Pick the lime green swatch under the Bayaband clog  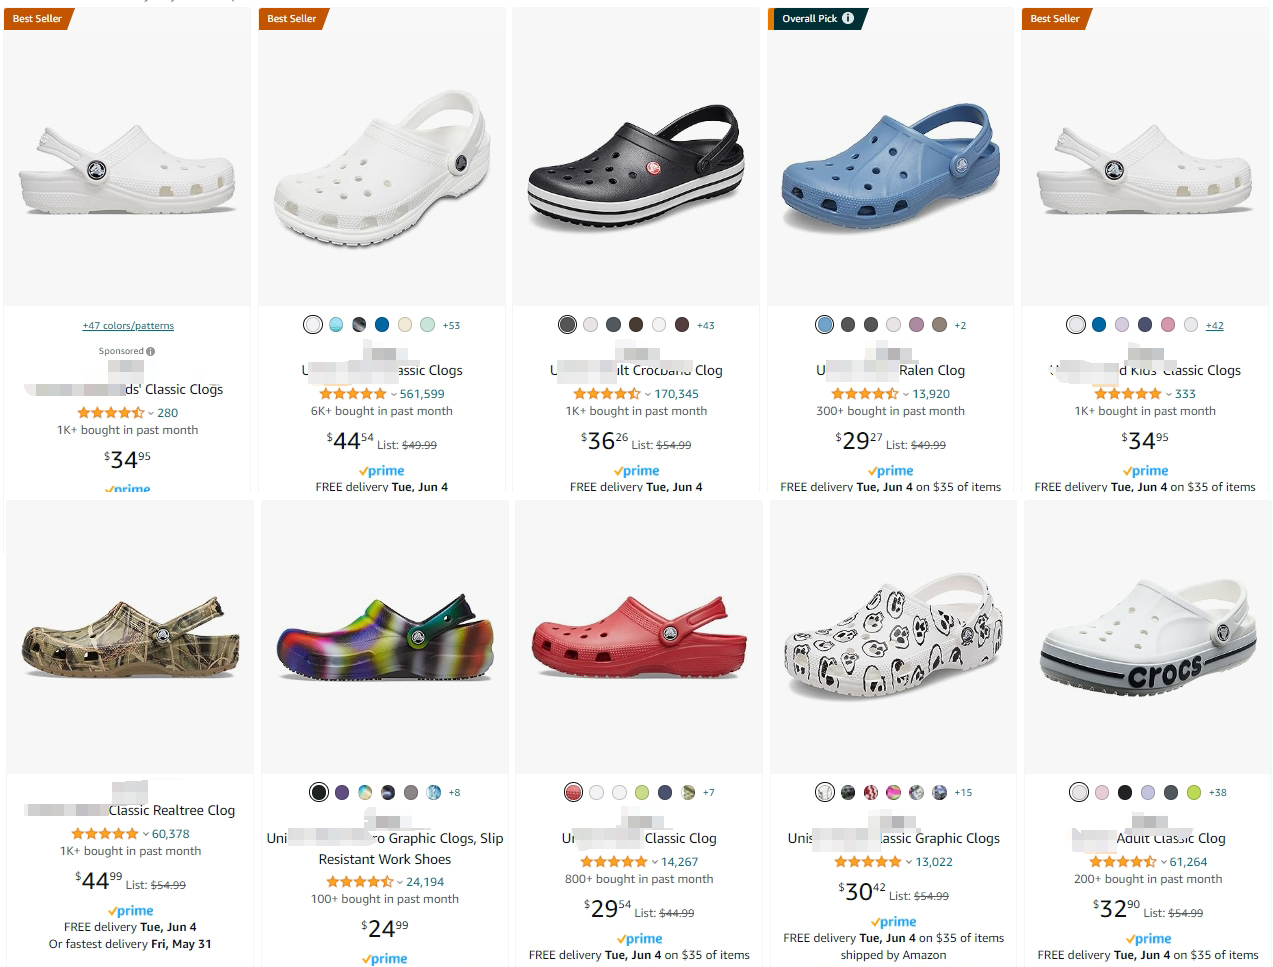pyautogui.click(x=1193, y=793)
